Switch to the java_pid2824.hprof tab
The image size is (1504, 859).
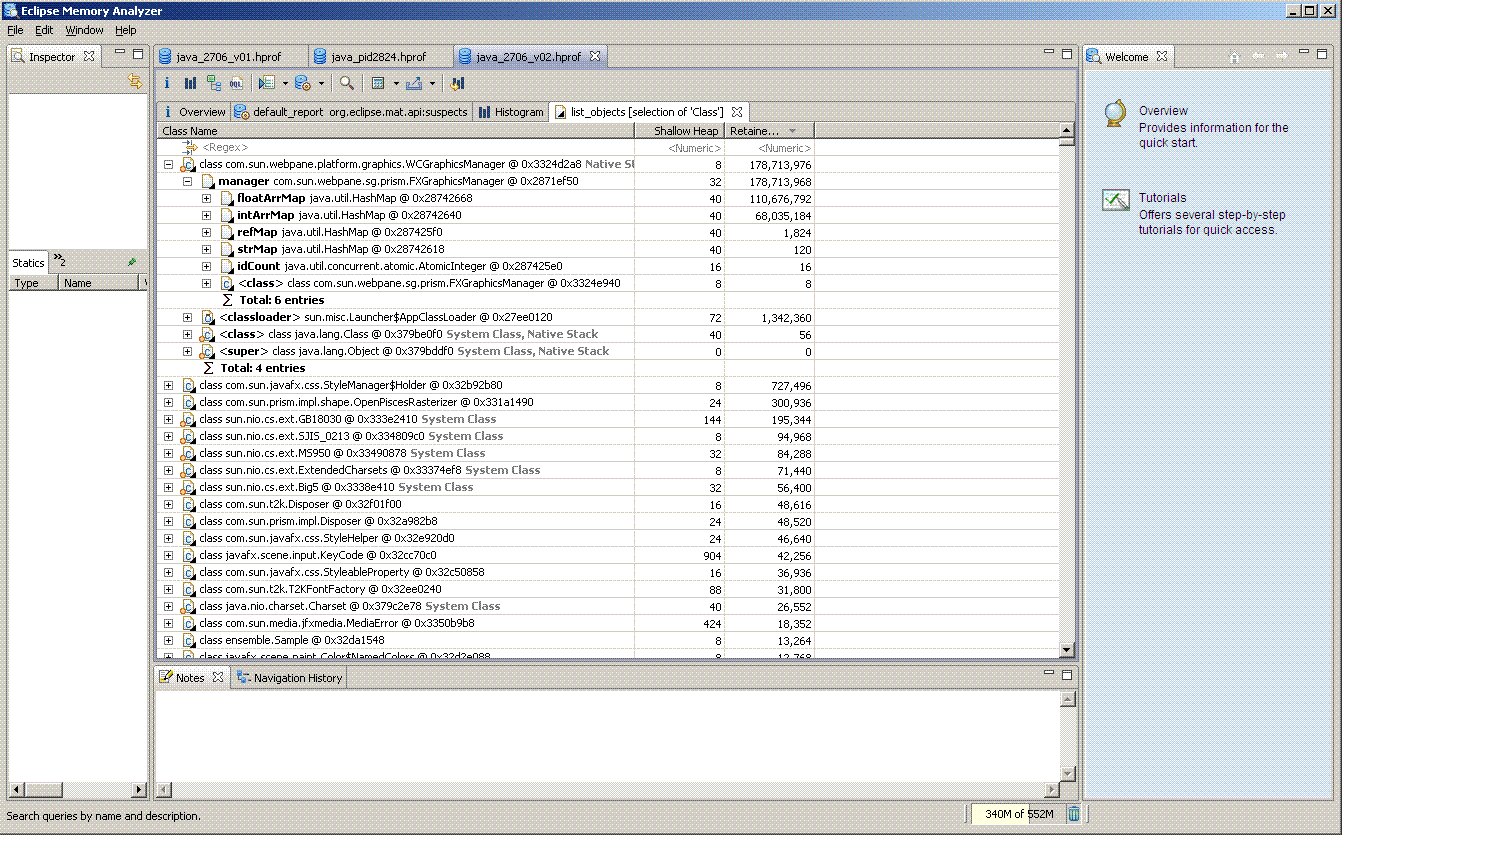[377, 57]
